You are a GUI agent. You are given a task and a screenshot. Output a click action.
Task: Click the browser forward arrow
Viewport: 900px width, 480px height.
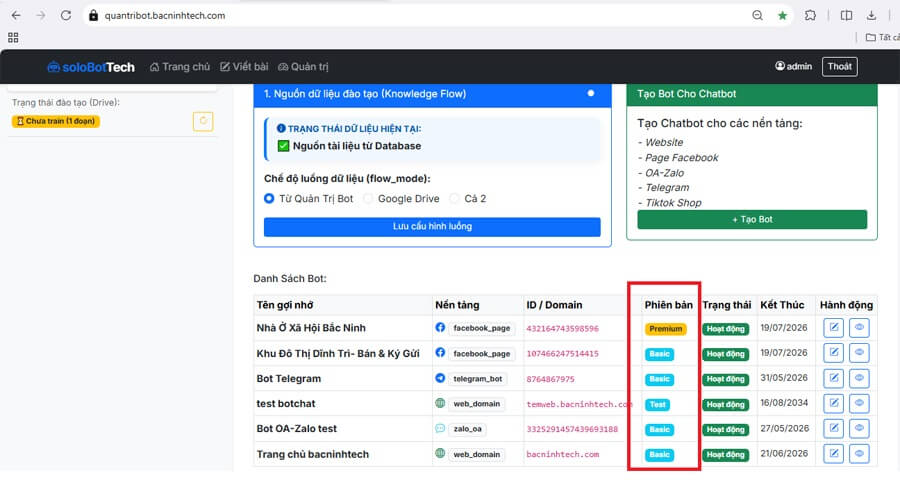pyautogui.click(x=41, y=16)
